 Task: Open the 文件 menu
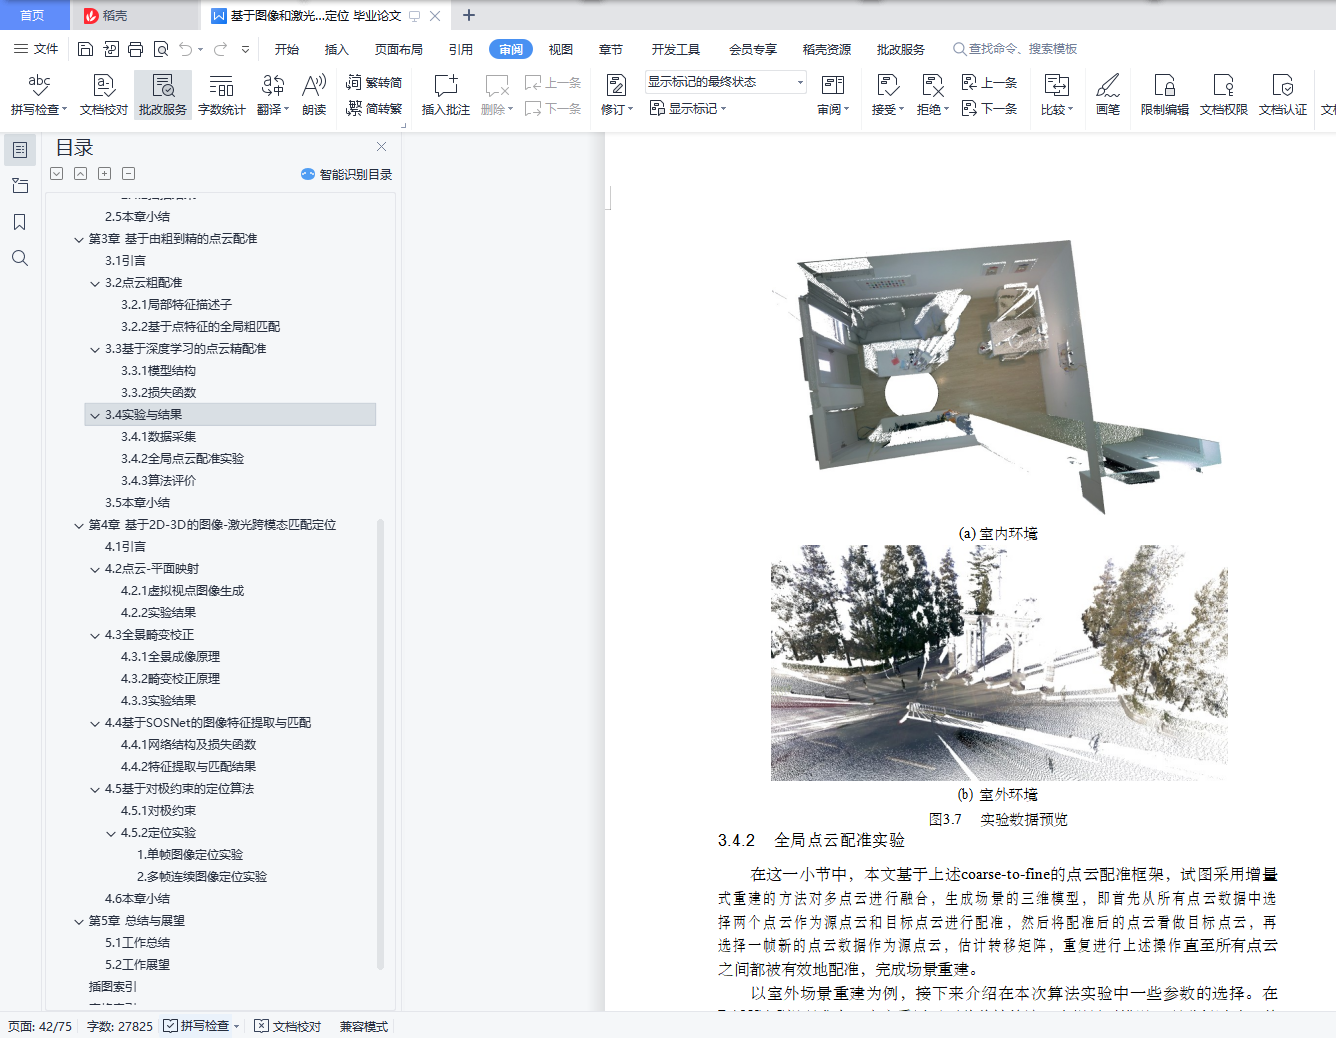(x=36, y=49)
